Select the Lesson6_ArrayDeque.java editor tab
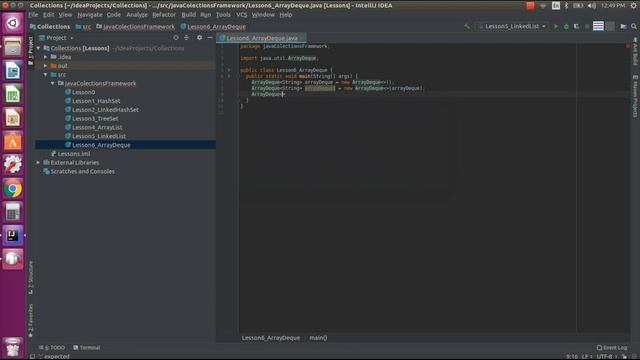The image size is (640, 360). pyautogui.click(x=262, y=38)
